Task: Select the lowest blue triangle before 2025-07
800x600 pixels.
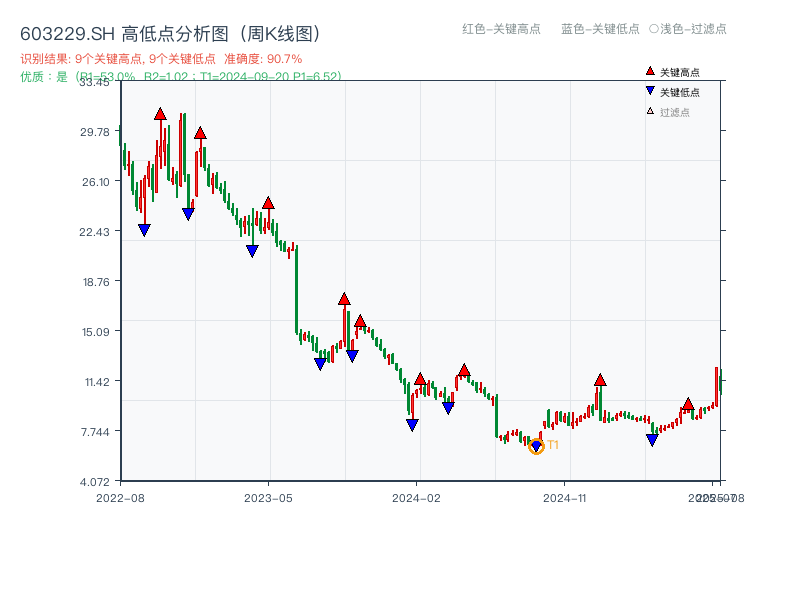Action: pyautogui.click(x=652, y=440)
